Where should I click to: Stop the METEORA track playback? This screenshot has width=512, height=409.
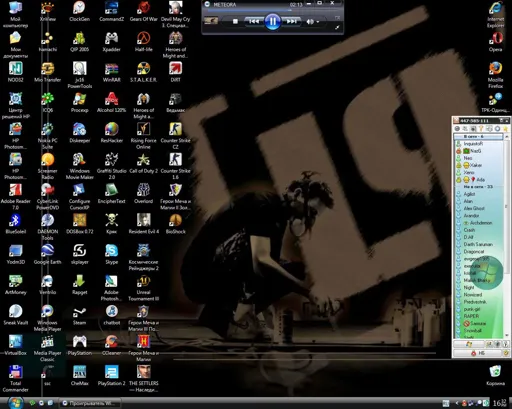(x=235, y=21)
